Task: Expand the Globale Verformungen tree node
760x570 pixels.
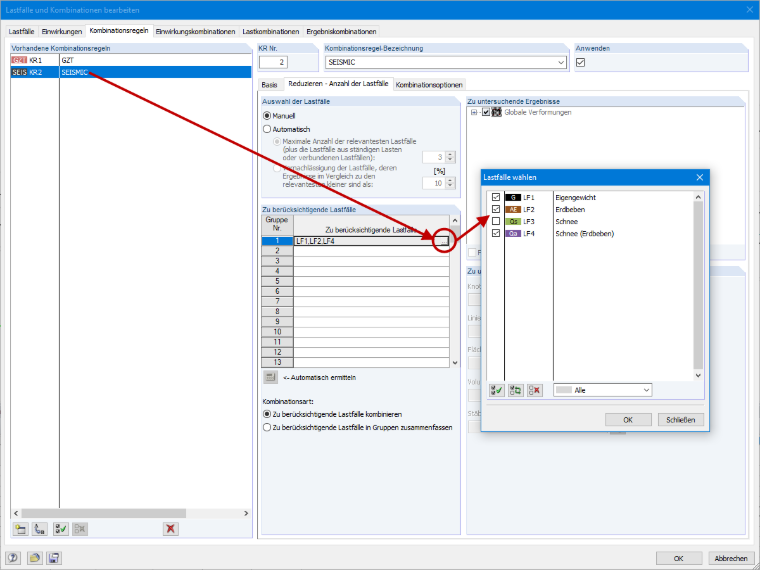Action: (x=474, y=112)
